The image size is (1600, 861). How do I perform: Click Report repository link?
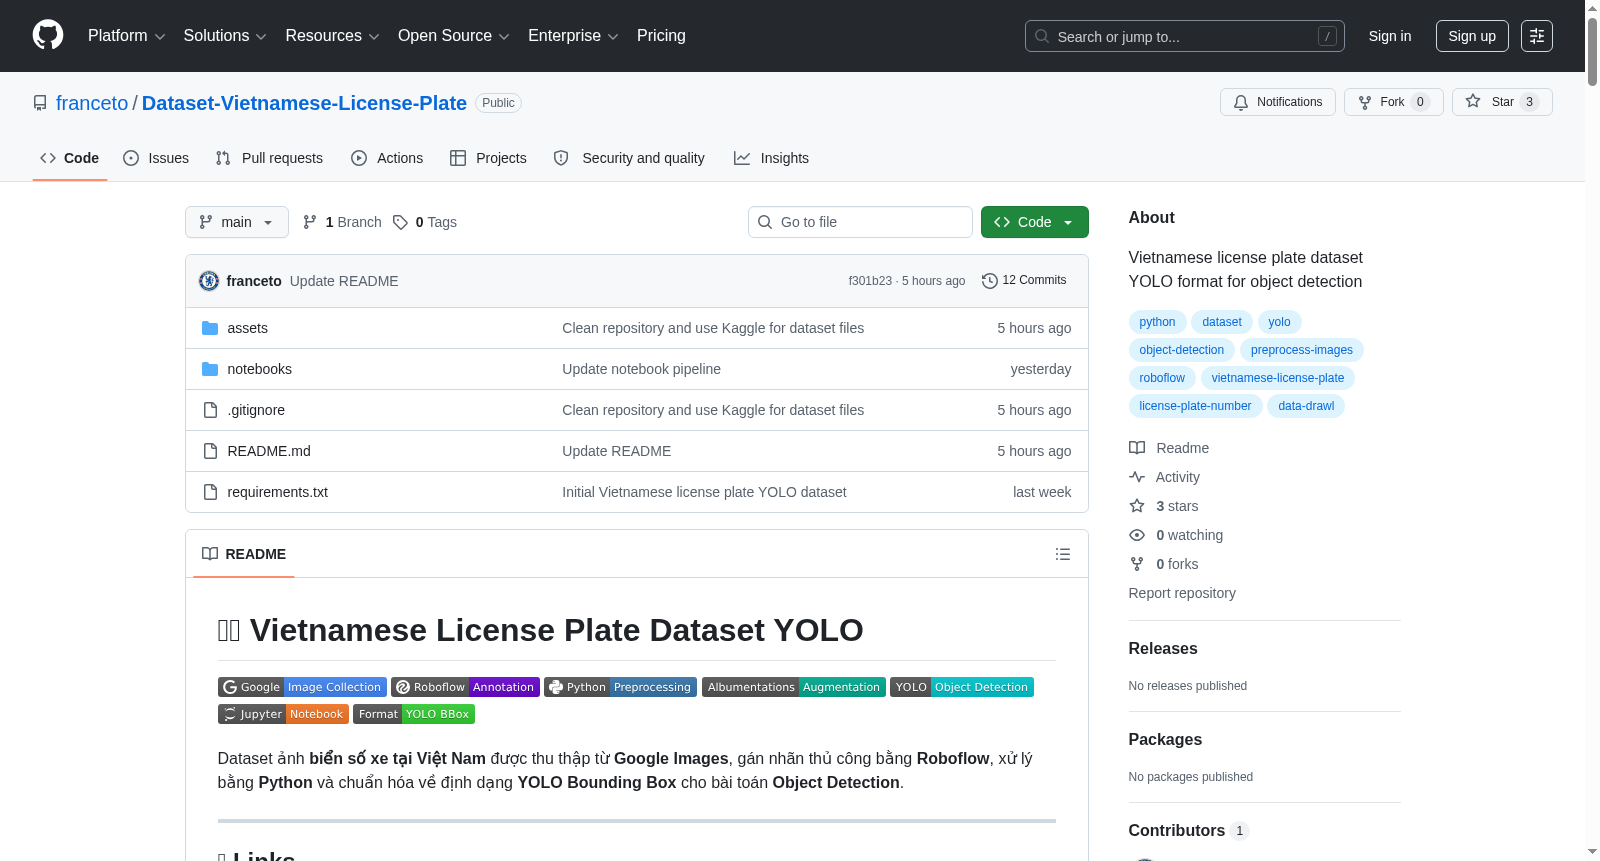pyautogui.click(x=1182, y=593)
